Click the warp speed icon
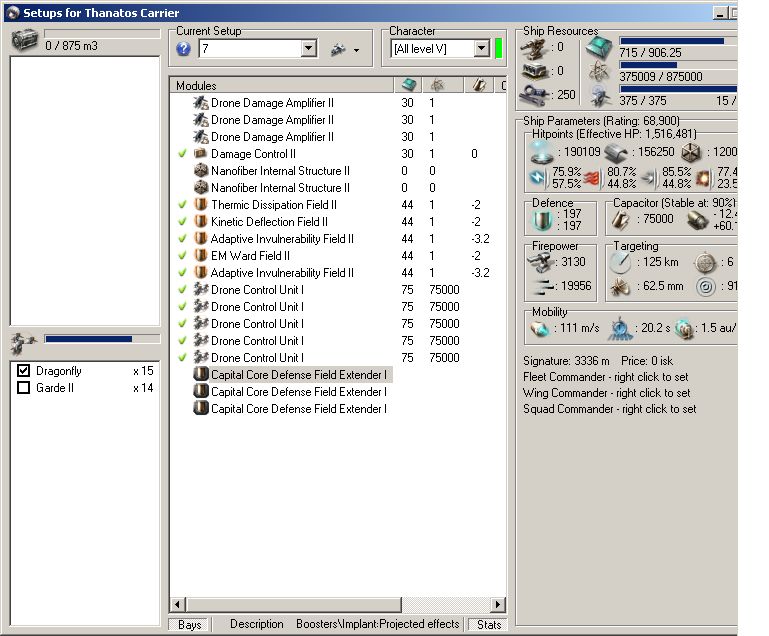This screenshot has height=636, width=769. point(684,329)
